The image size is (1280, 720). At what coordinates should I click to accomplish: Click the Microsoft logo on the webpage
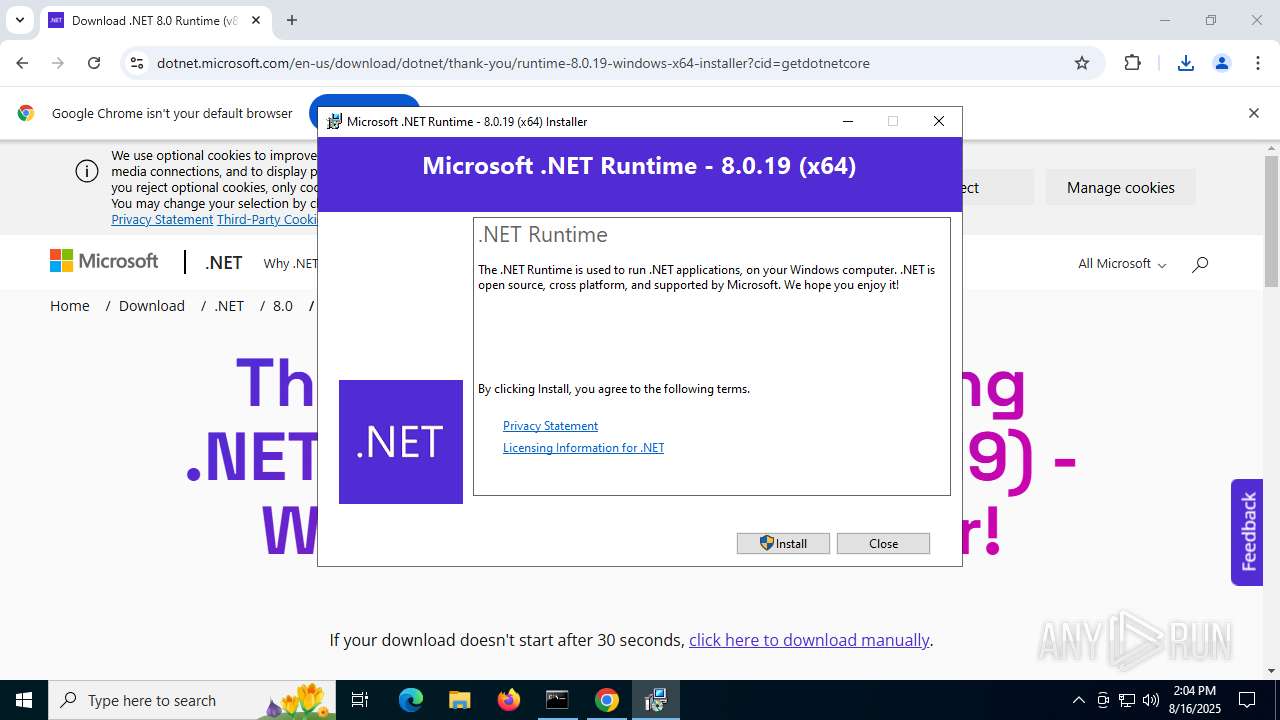[104, 261]
